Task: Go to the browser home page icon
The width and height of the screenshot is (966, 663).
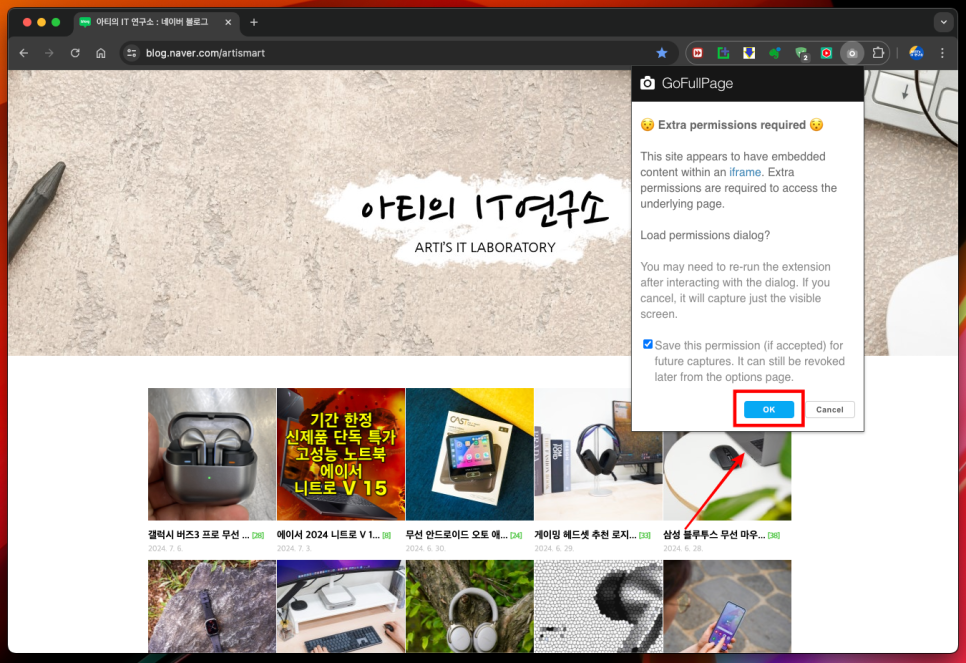Action: pos(101,53)
